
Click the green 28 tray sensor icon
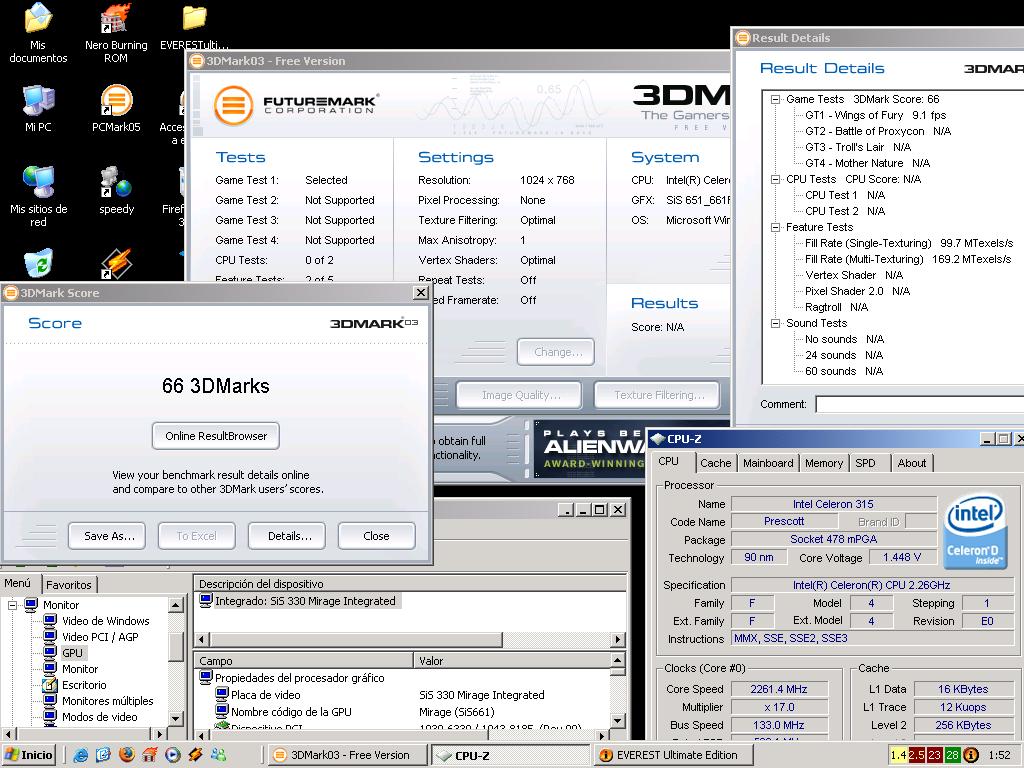pos(952,755)
